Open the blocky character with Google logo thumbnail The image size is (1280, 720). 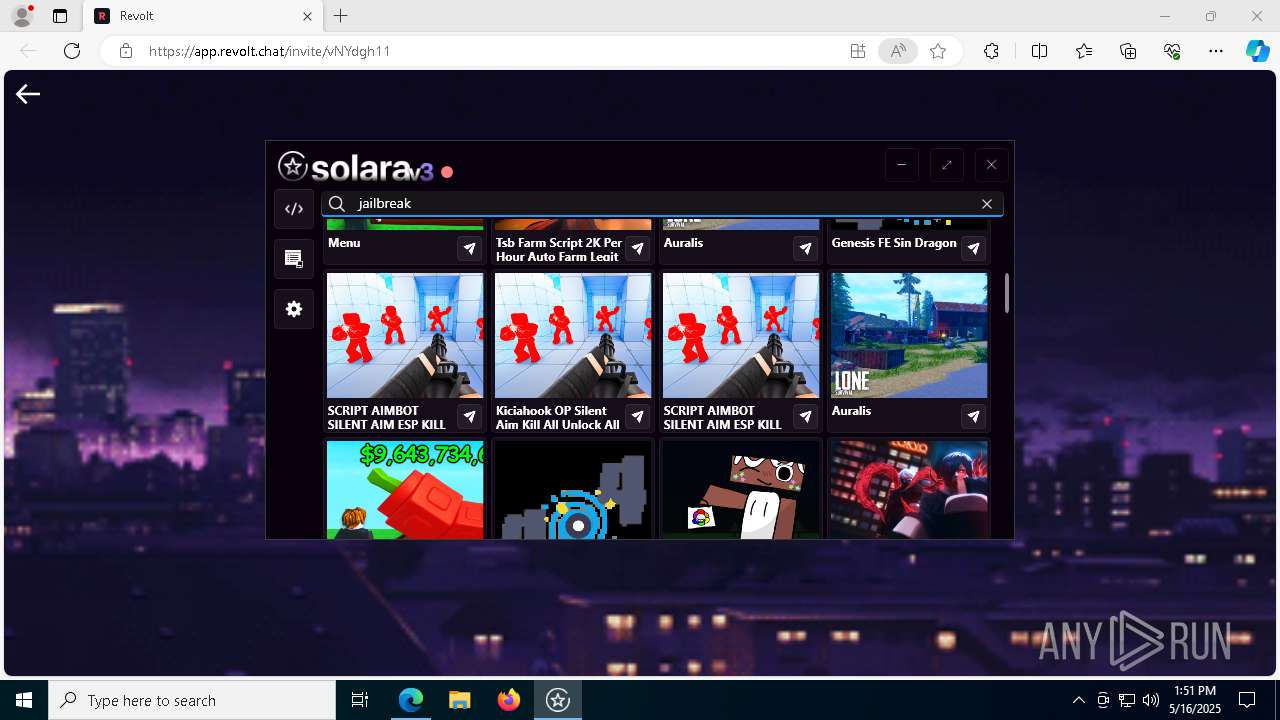(741, 490)
